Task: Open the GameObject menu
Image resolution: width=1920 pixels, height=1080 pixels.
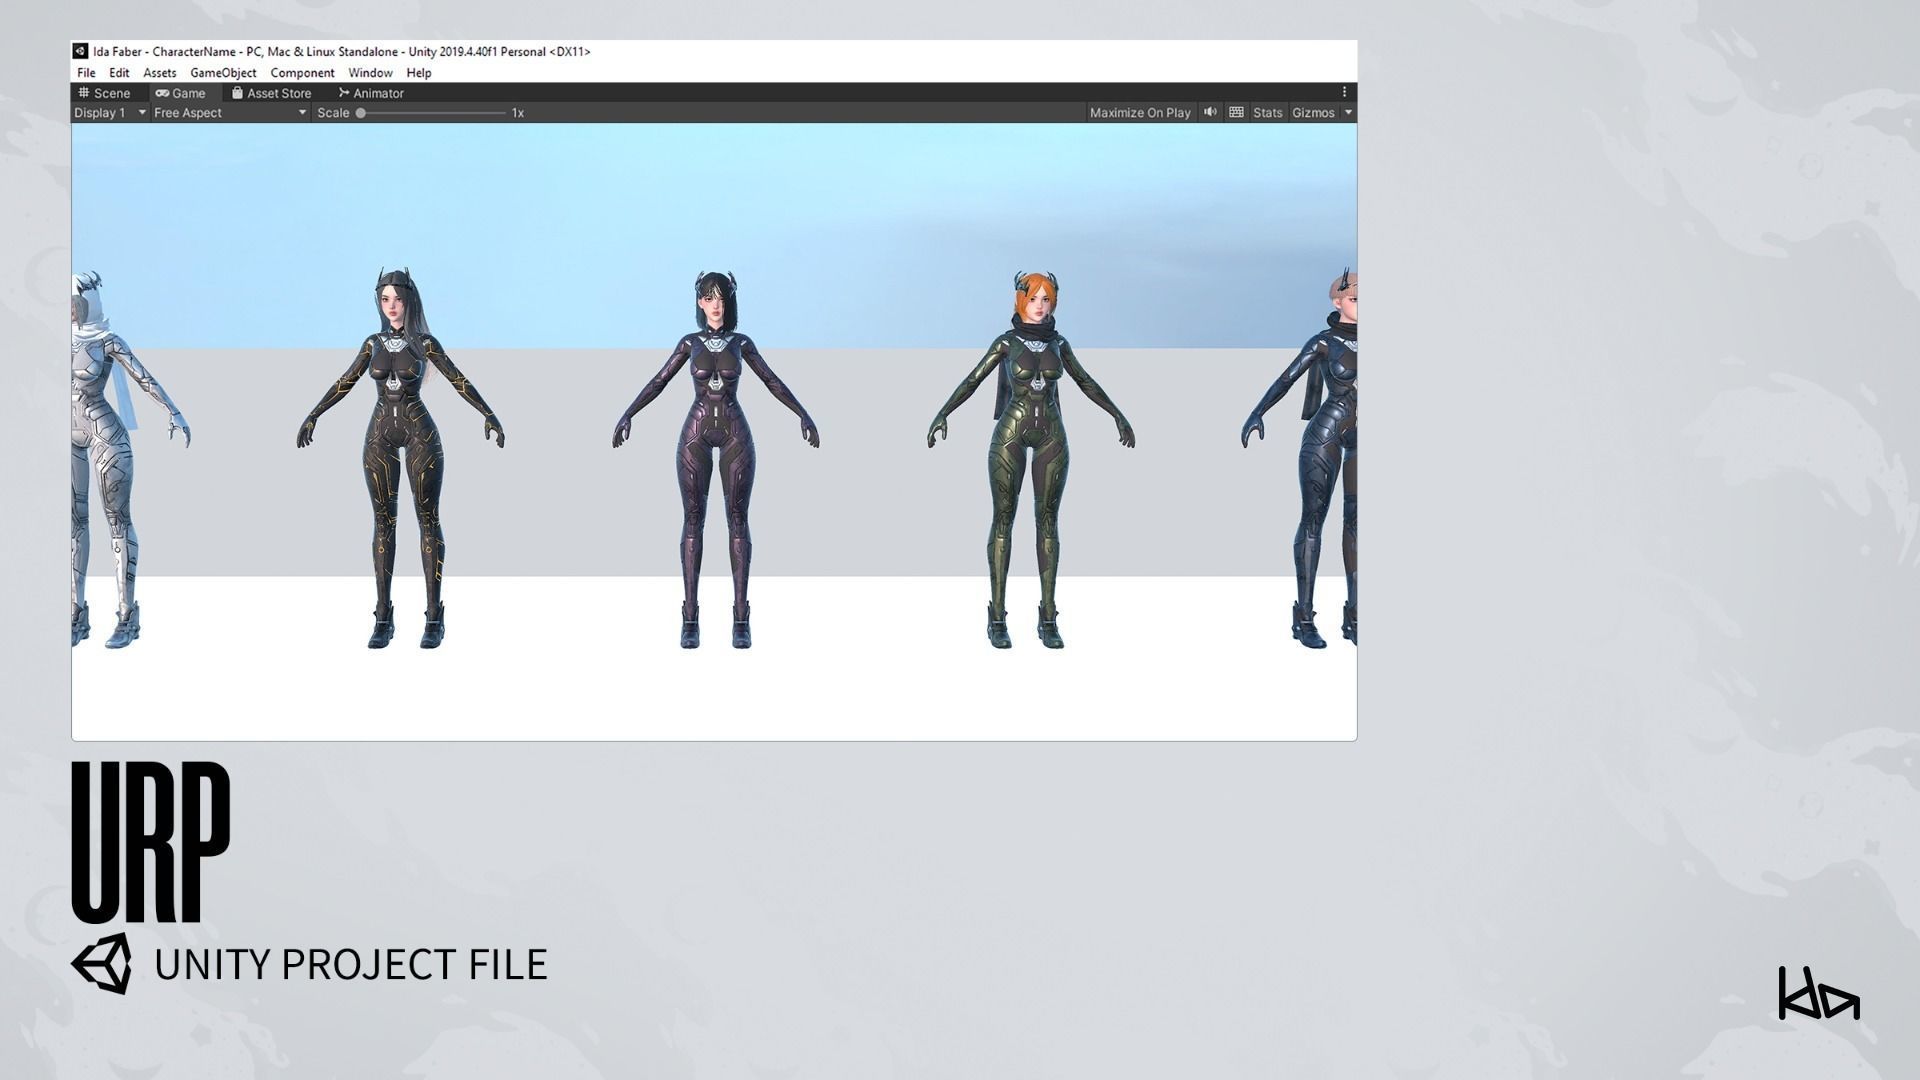Action: [223, 73]
